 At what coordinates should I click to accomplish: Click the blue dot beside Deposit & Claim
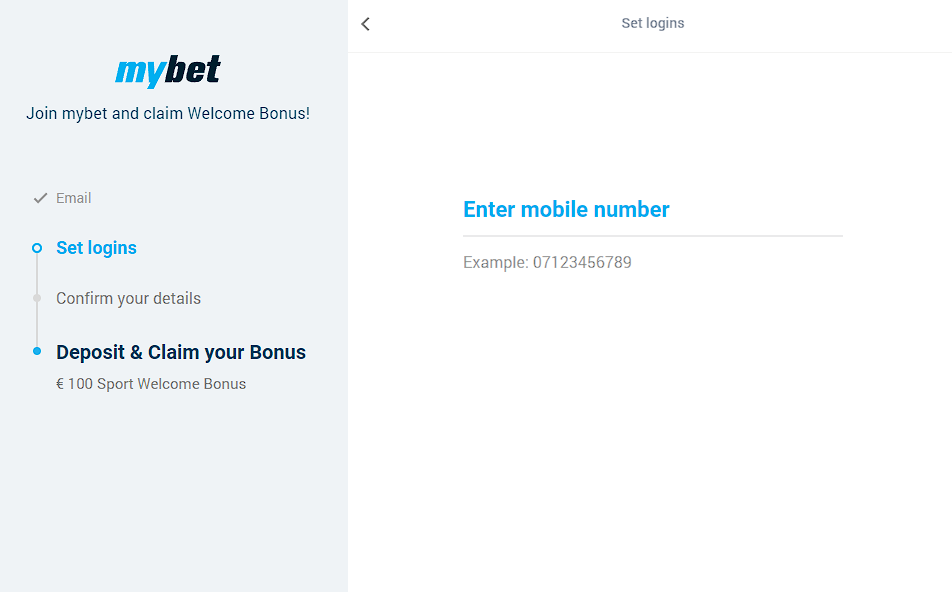(x=37, y=352)
